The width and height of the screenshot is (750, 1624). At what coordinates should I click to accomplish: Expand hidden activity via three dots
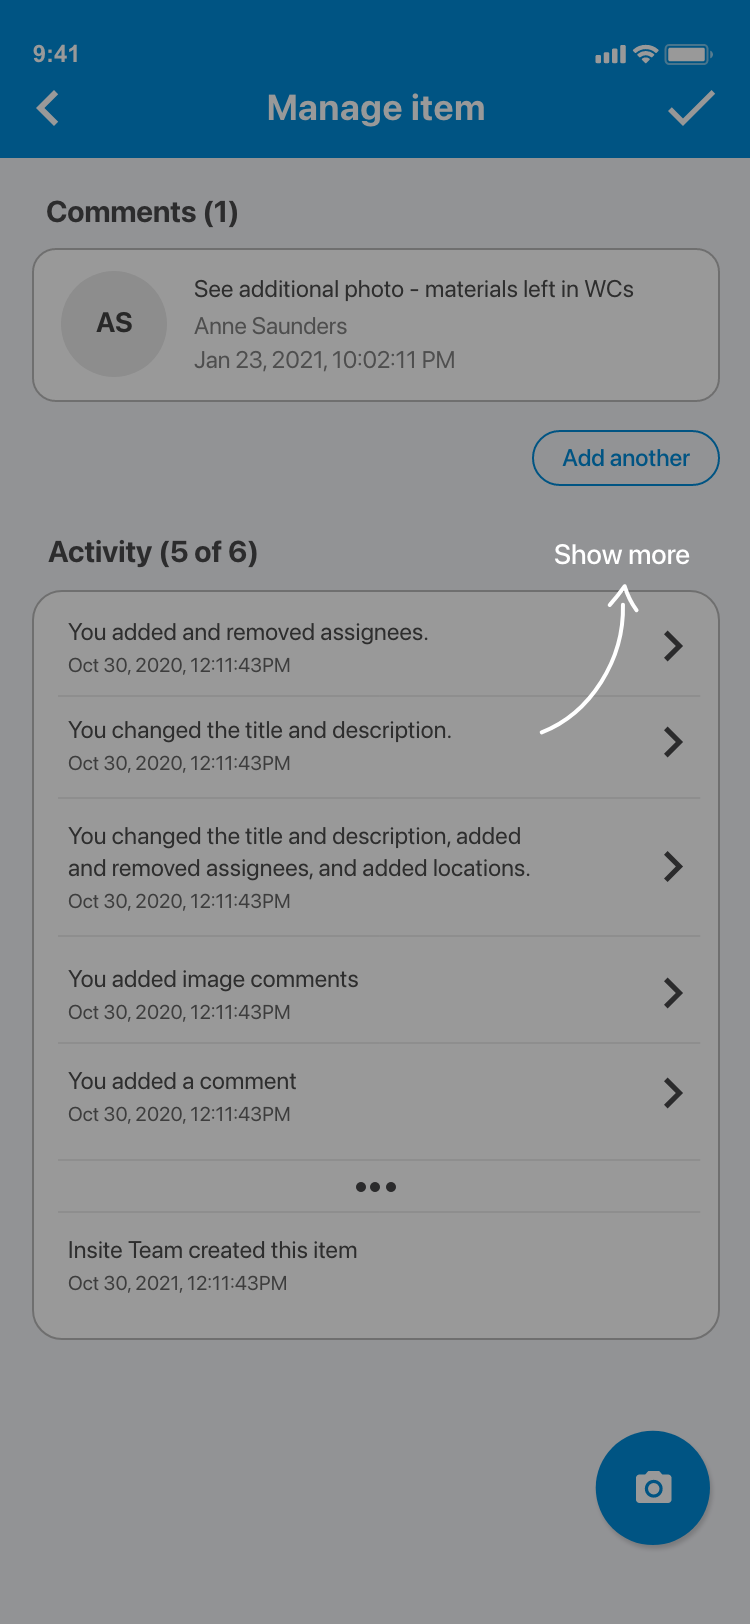[376, 1187]
